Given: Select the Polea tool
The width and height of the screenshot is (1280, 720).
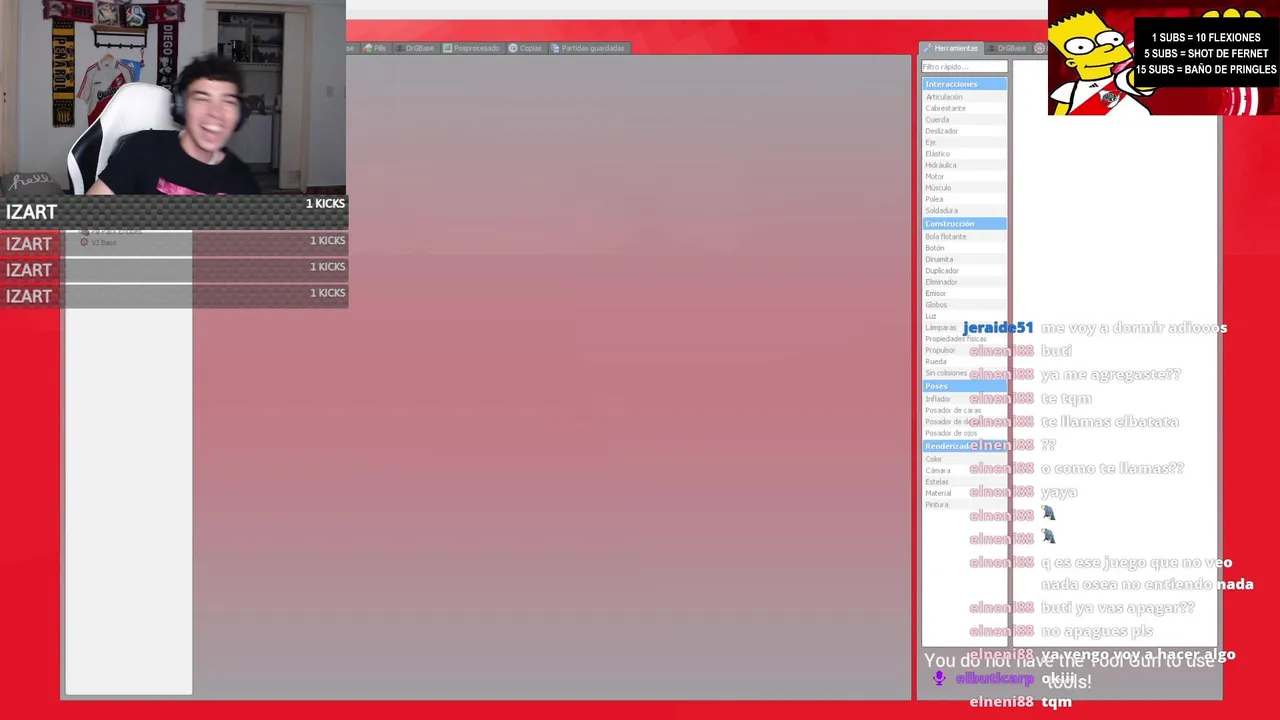Looking at the screenshot, I should pyautogui.click(x=964, y=199).
